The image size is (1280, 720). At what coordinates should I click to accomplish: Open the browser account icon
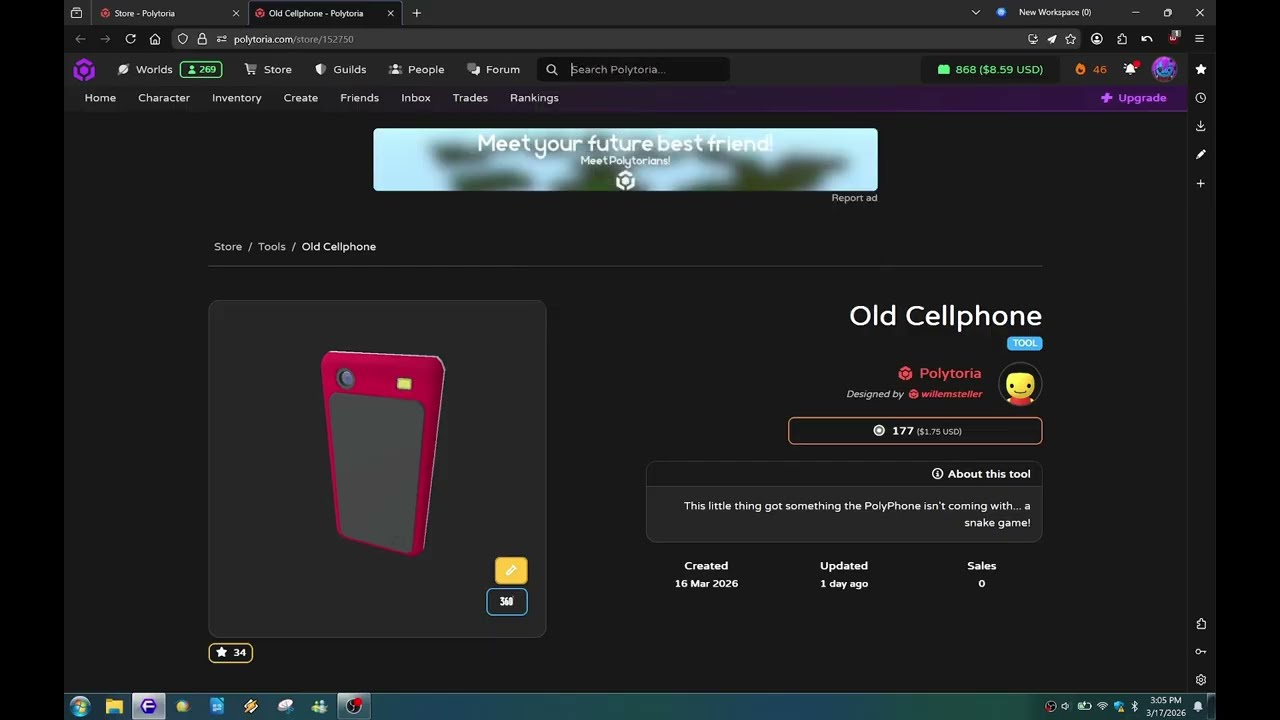coord(1097,39)
